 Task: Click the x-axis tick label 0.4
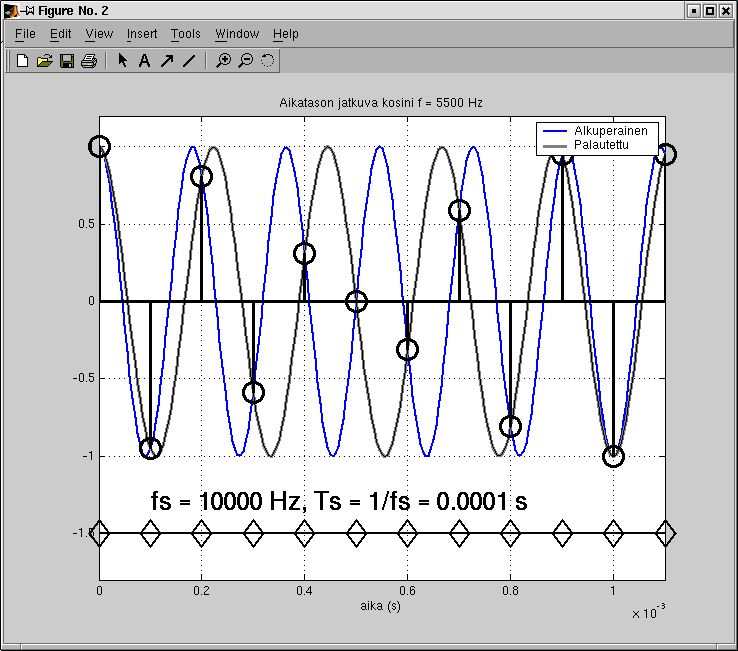click(305, 590)
